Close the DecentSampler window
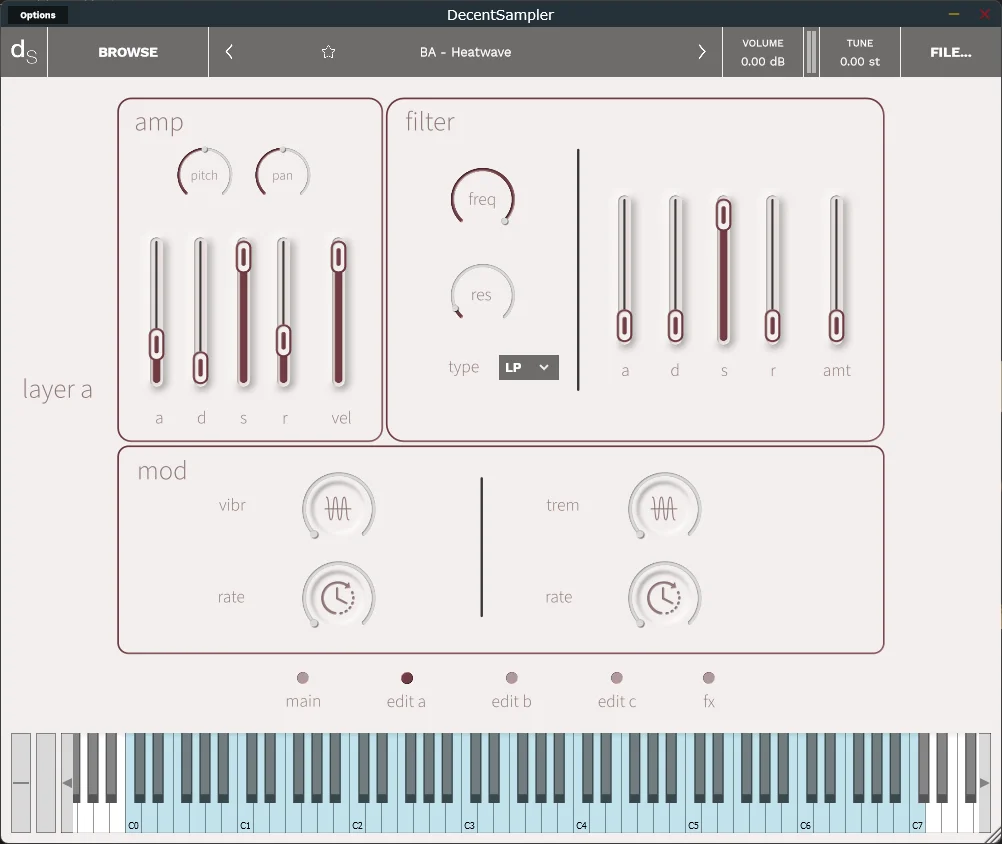Viewport: 1002px width, 844px height. (x=985, y=14)
